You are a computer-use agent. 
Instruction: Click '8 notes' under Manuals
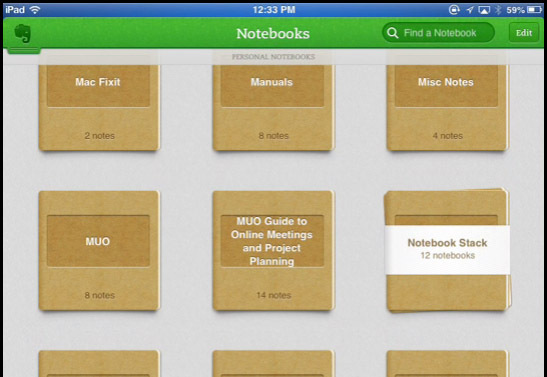(x=274, y=136)
